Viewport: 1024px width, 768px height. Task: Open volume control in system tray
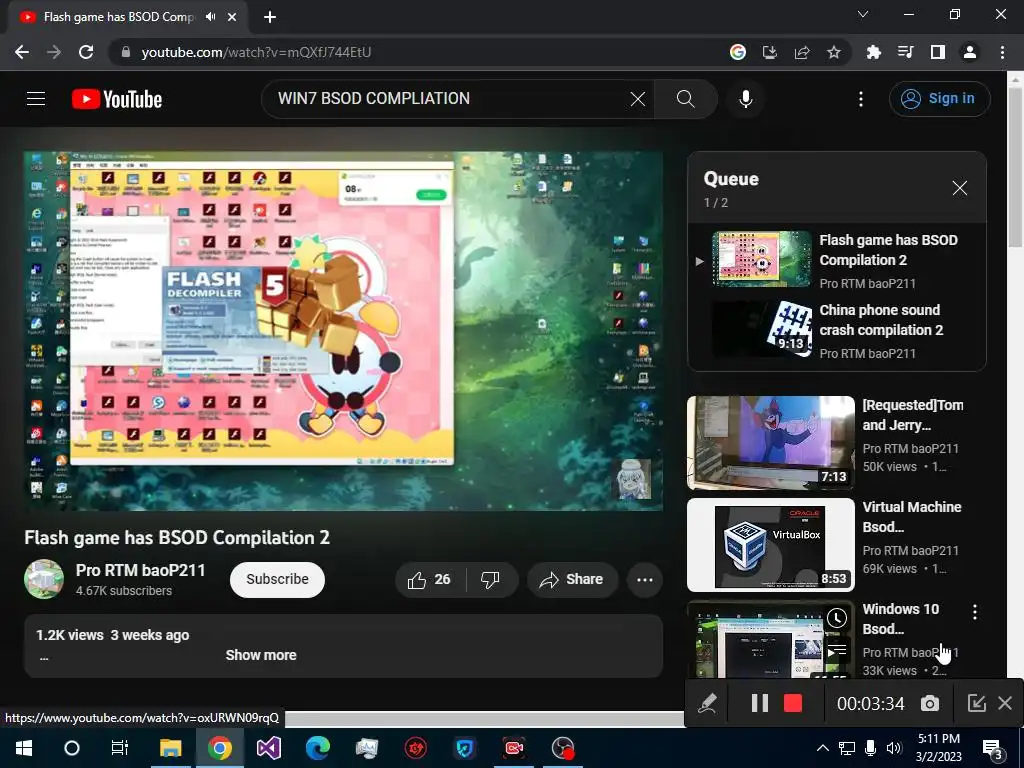point(895,748)
